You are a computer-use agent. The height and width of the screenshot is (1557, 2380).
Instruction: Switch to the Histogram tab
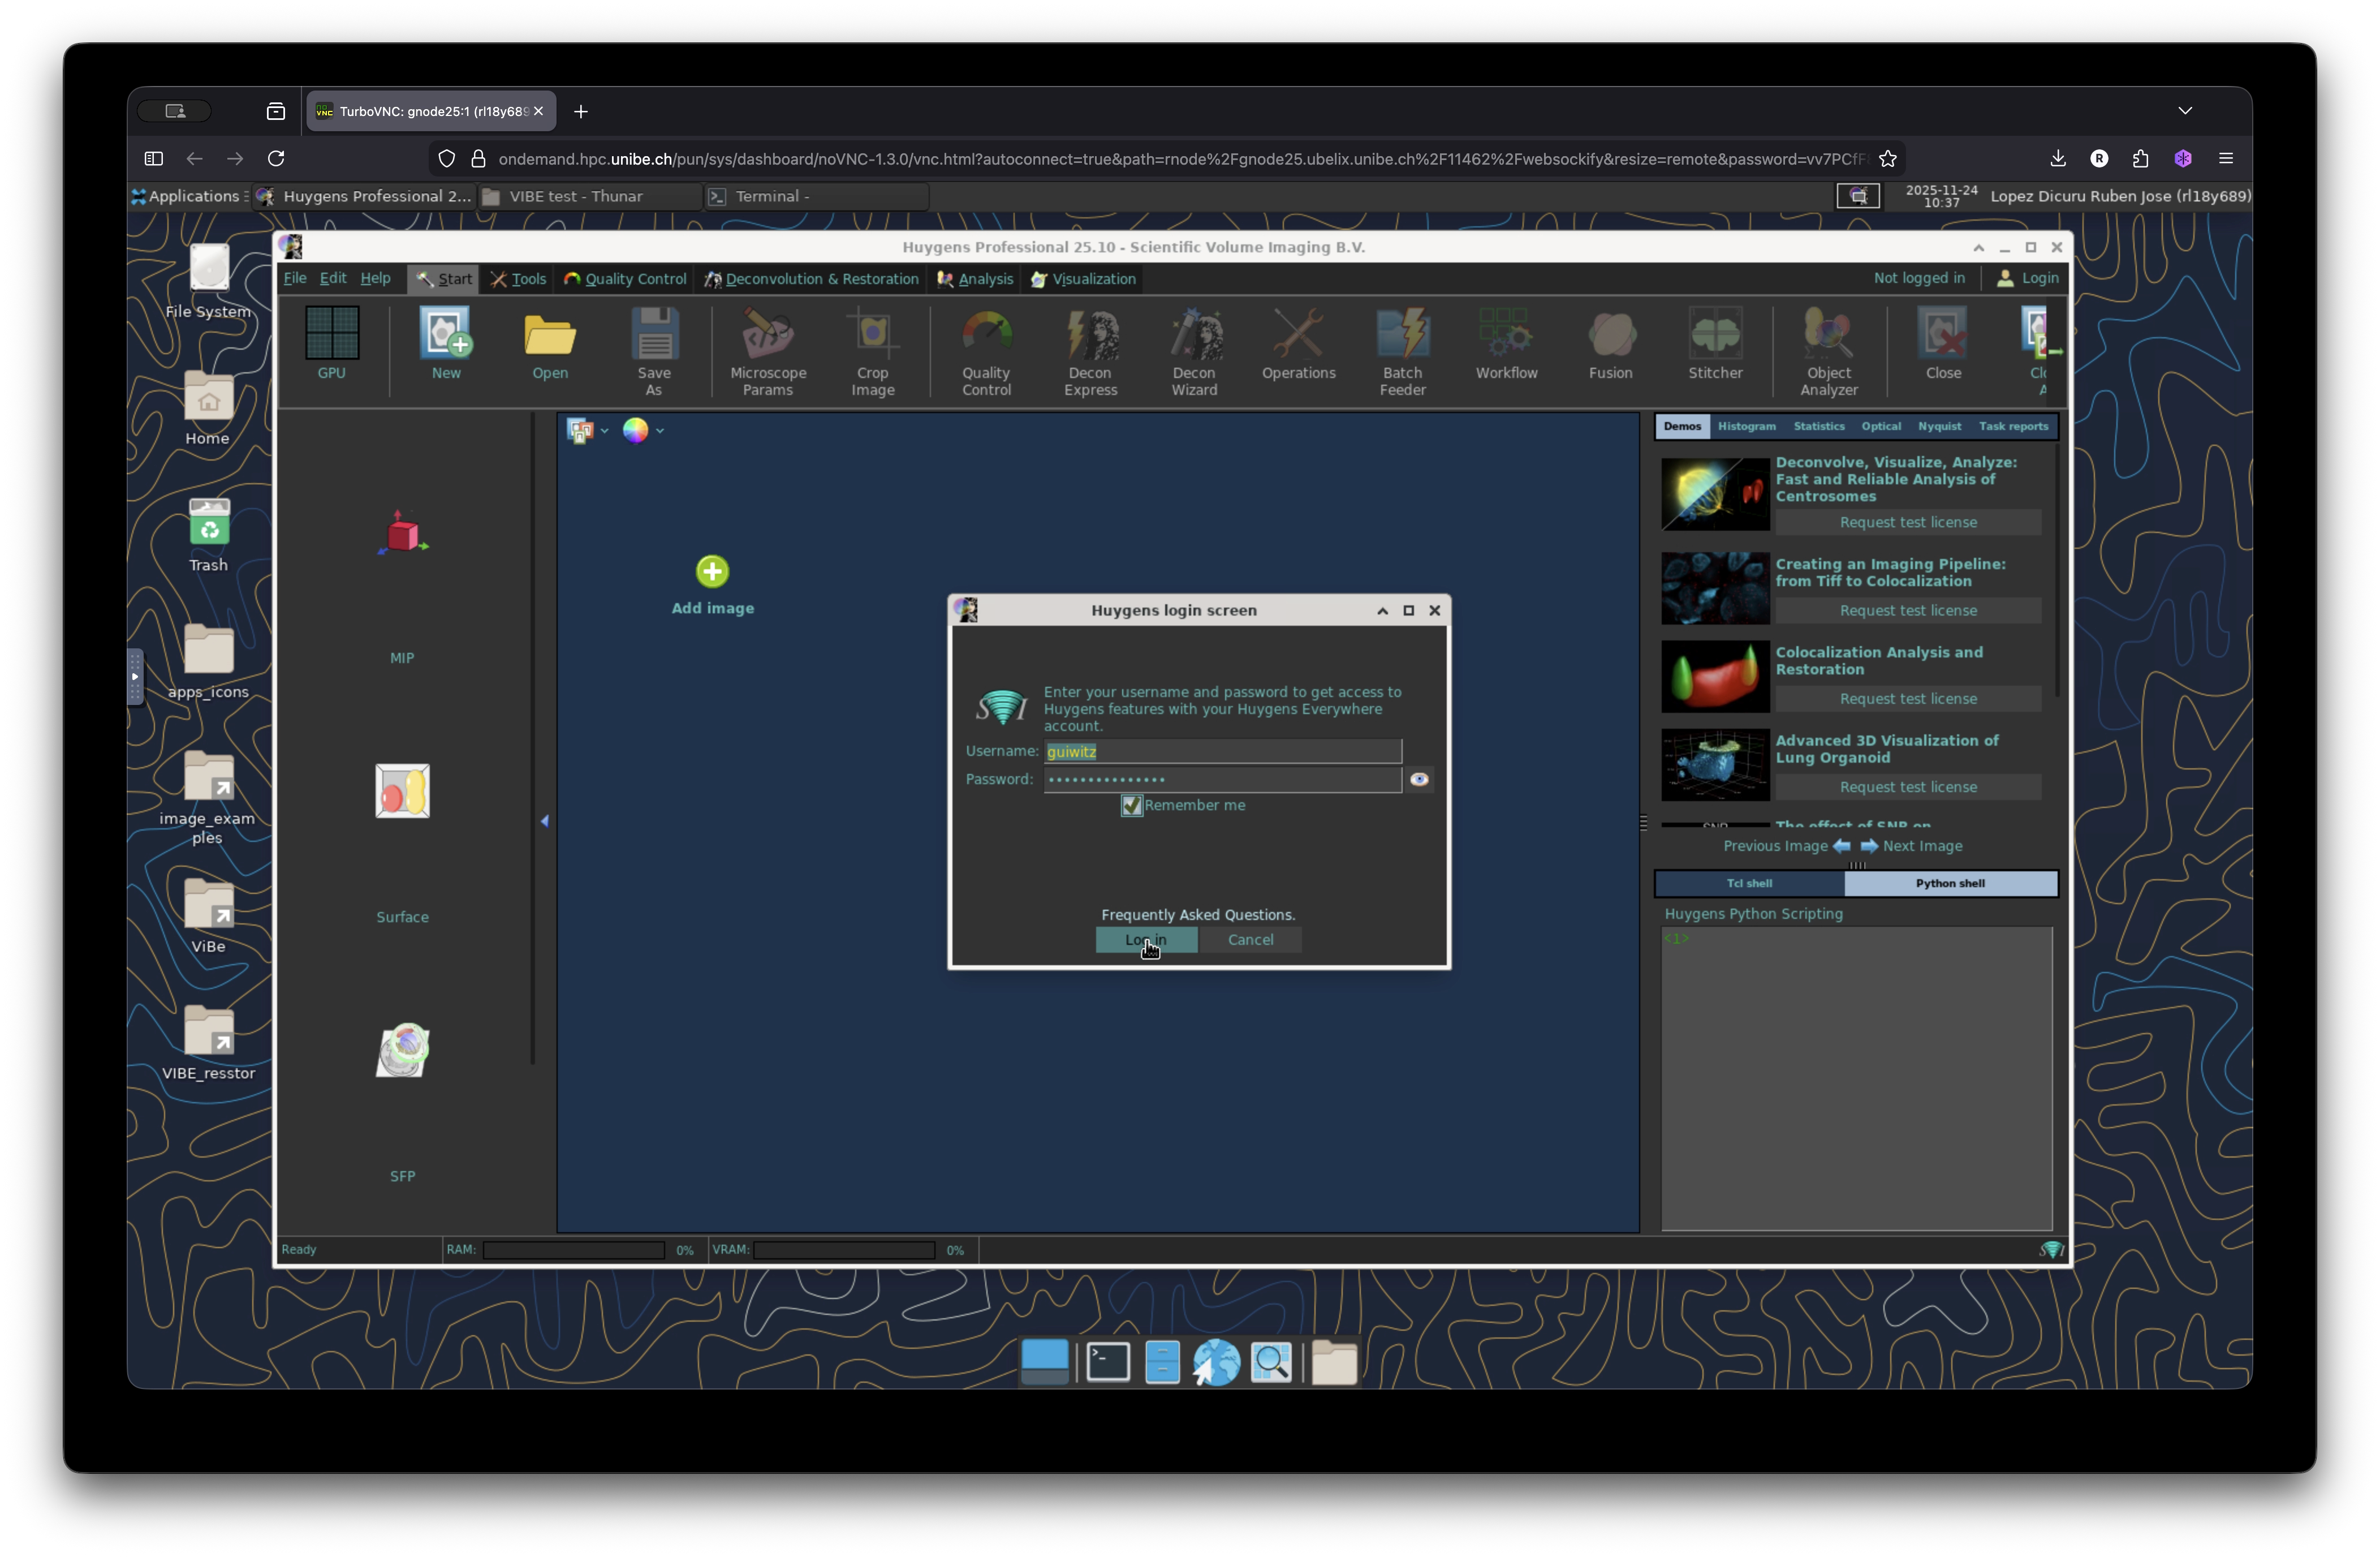click(1746, 426)
